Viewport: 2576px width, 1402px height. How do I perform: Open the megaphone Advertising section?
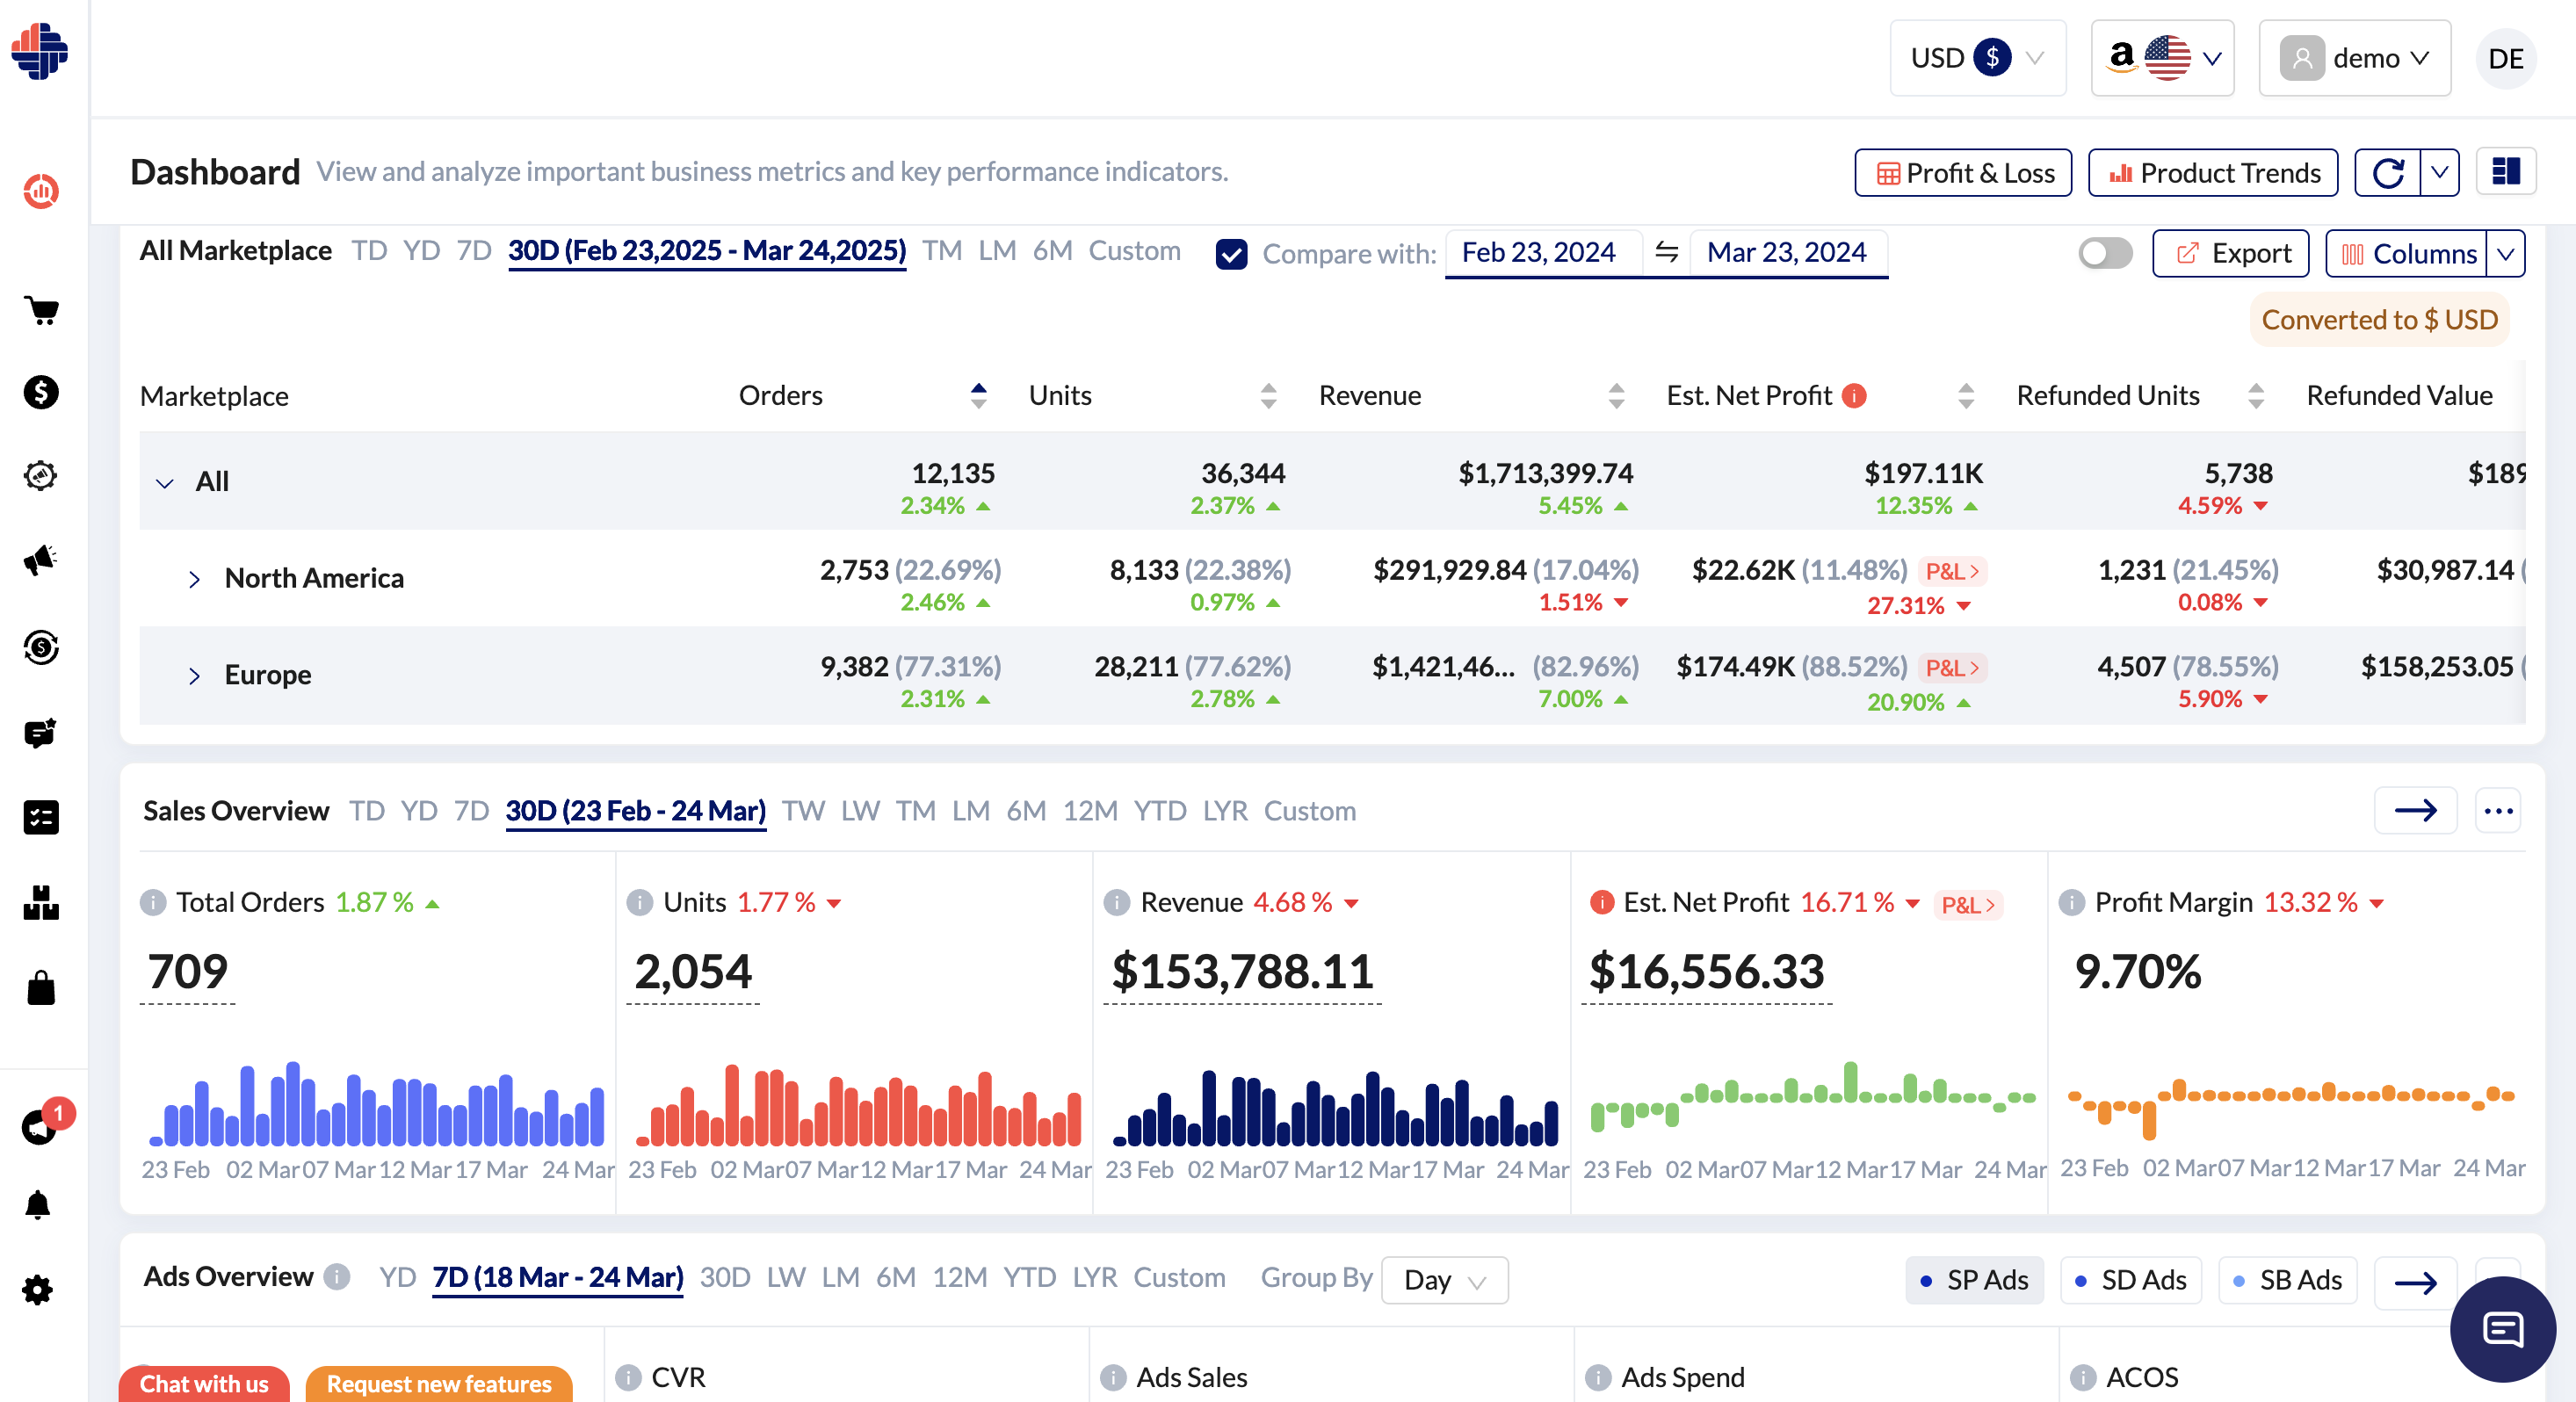coord(40,560)
